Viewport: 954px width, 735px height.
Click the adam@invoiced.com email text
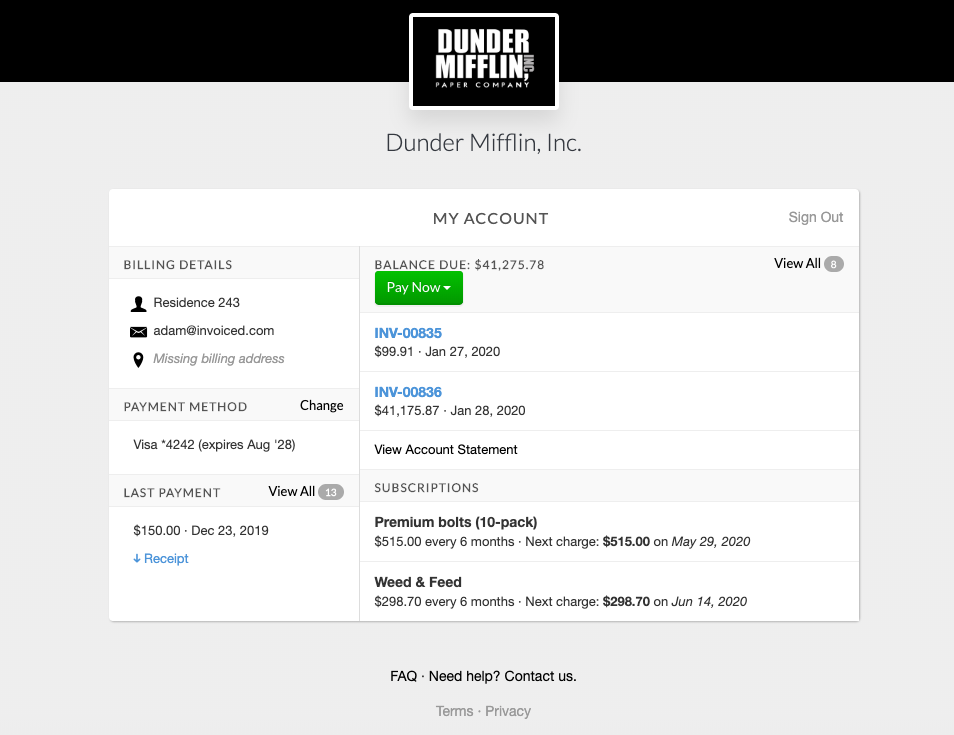[x=214, y=330]
